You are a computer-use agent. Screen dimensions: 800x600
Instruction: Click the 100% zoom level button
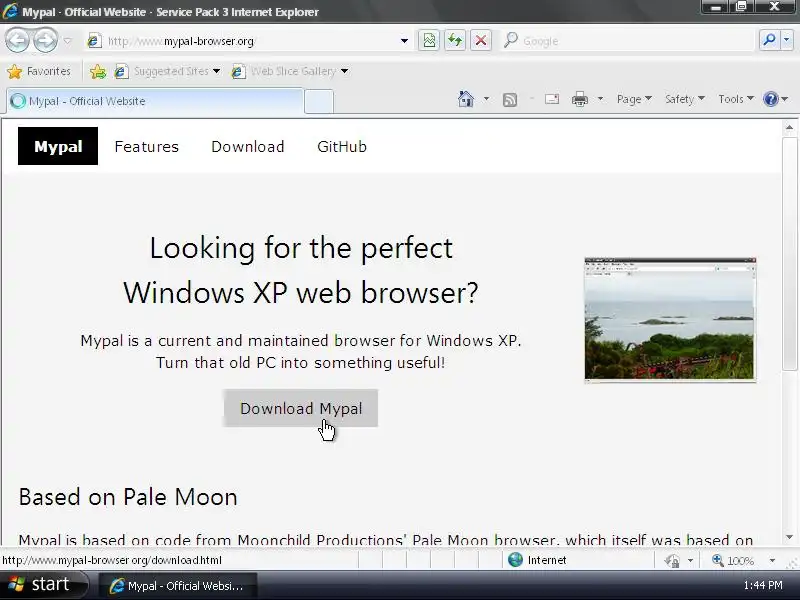(x=733, y=561)
